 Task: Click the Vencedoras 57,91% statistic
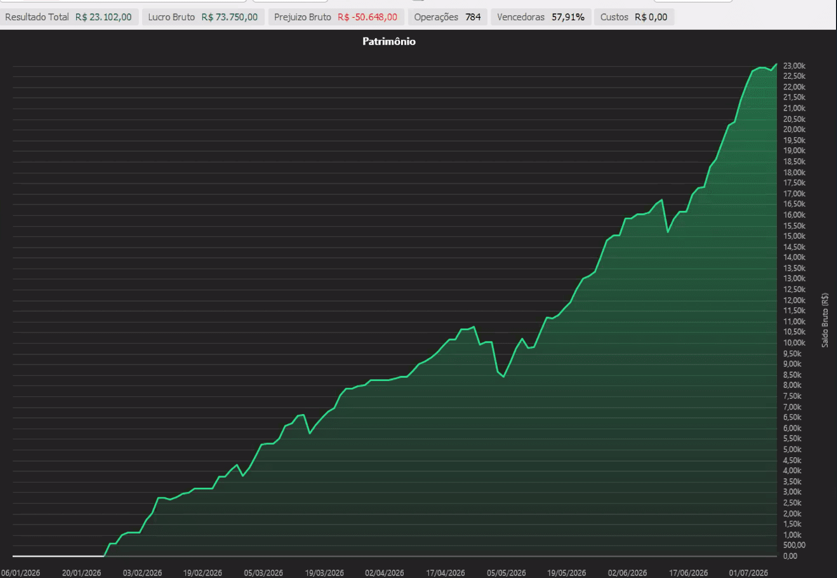click(541, 17)
